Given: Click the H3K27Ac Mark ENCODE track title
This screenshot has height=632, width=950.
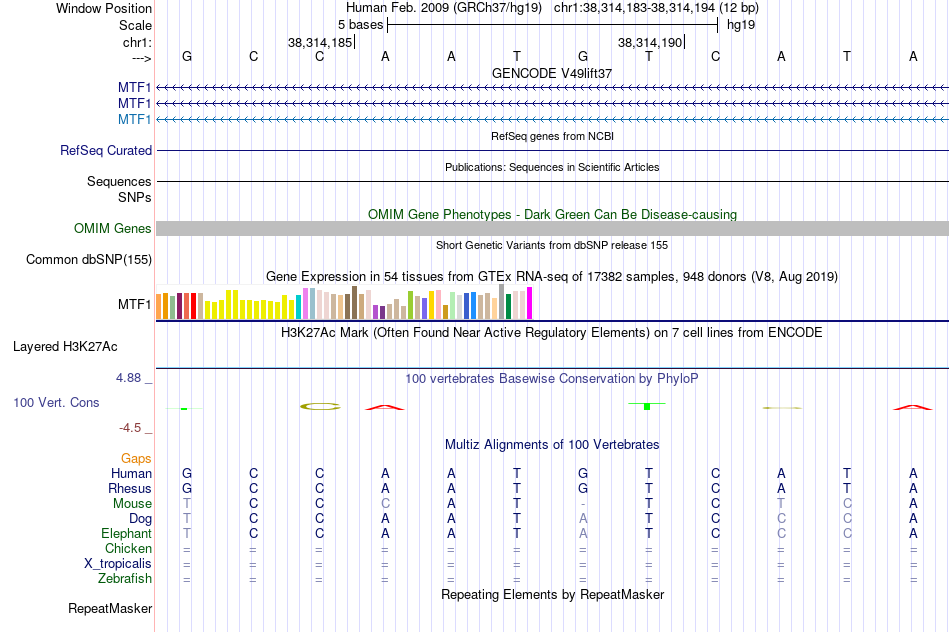Looking at the screenshot, I should pos(552,333).
